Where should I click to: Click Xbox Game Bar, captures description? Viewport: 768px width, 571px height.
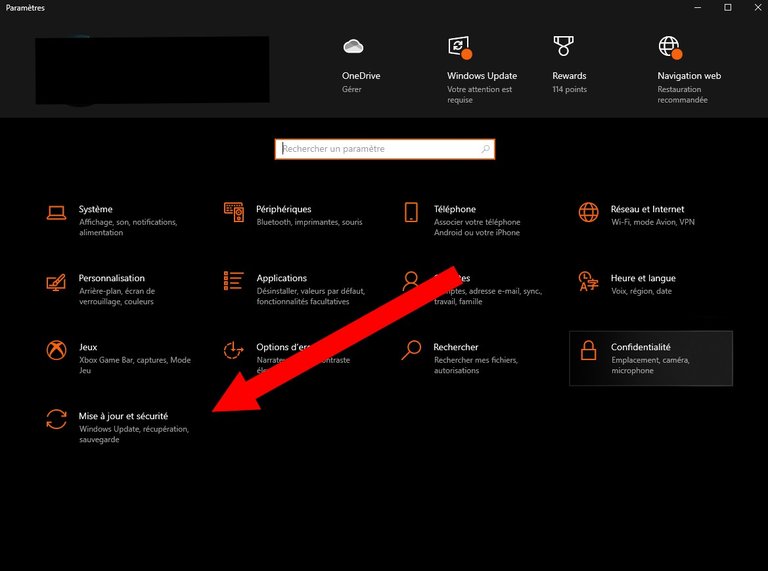click(x=135, y=365)
